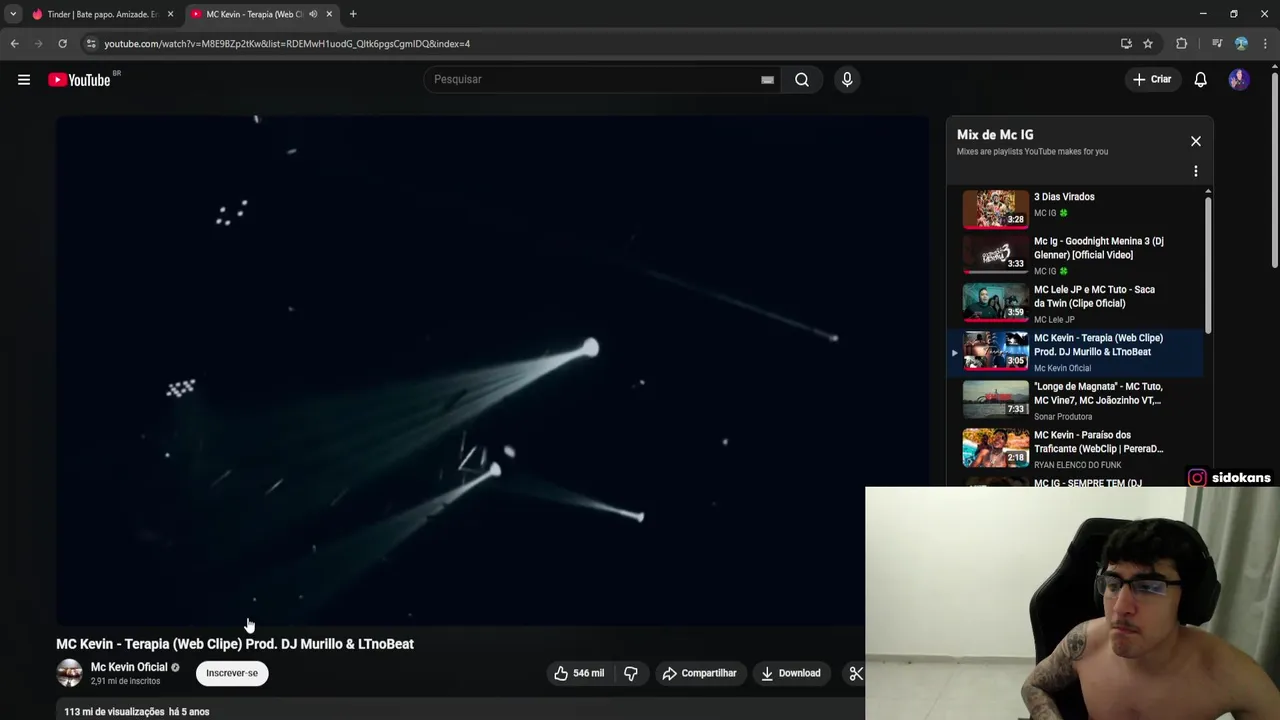Close the MC Kevin - Terapia browser tab

point(329,14)
